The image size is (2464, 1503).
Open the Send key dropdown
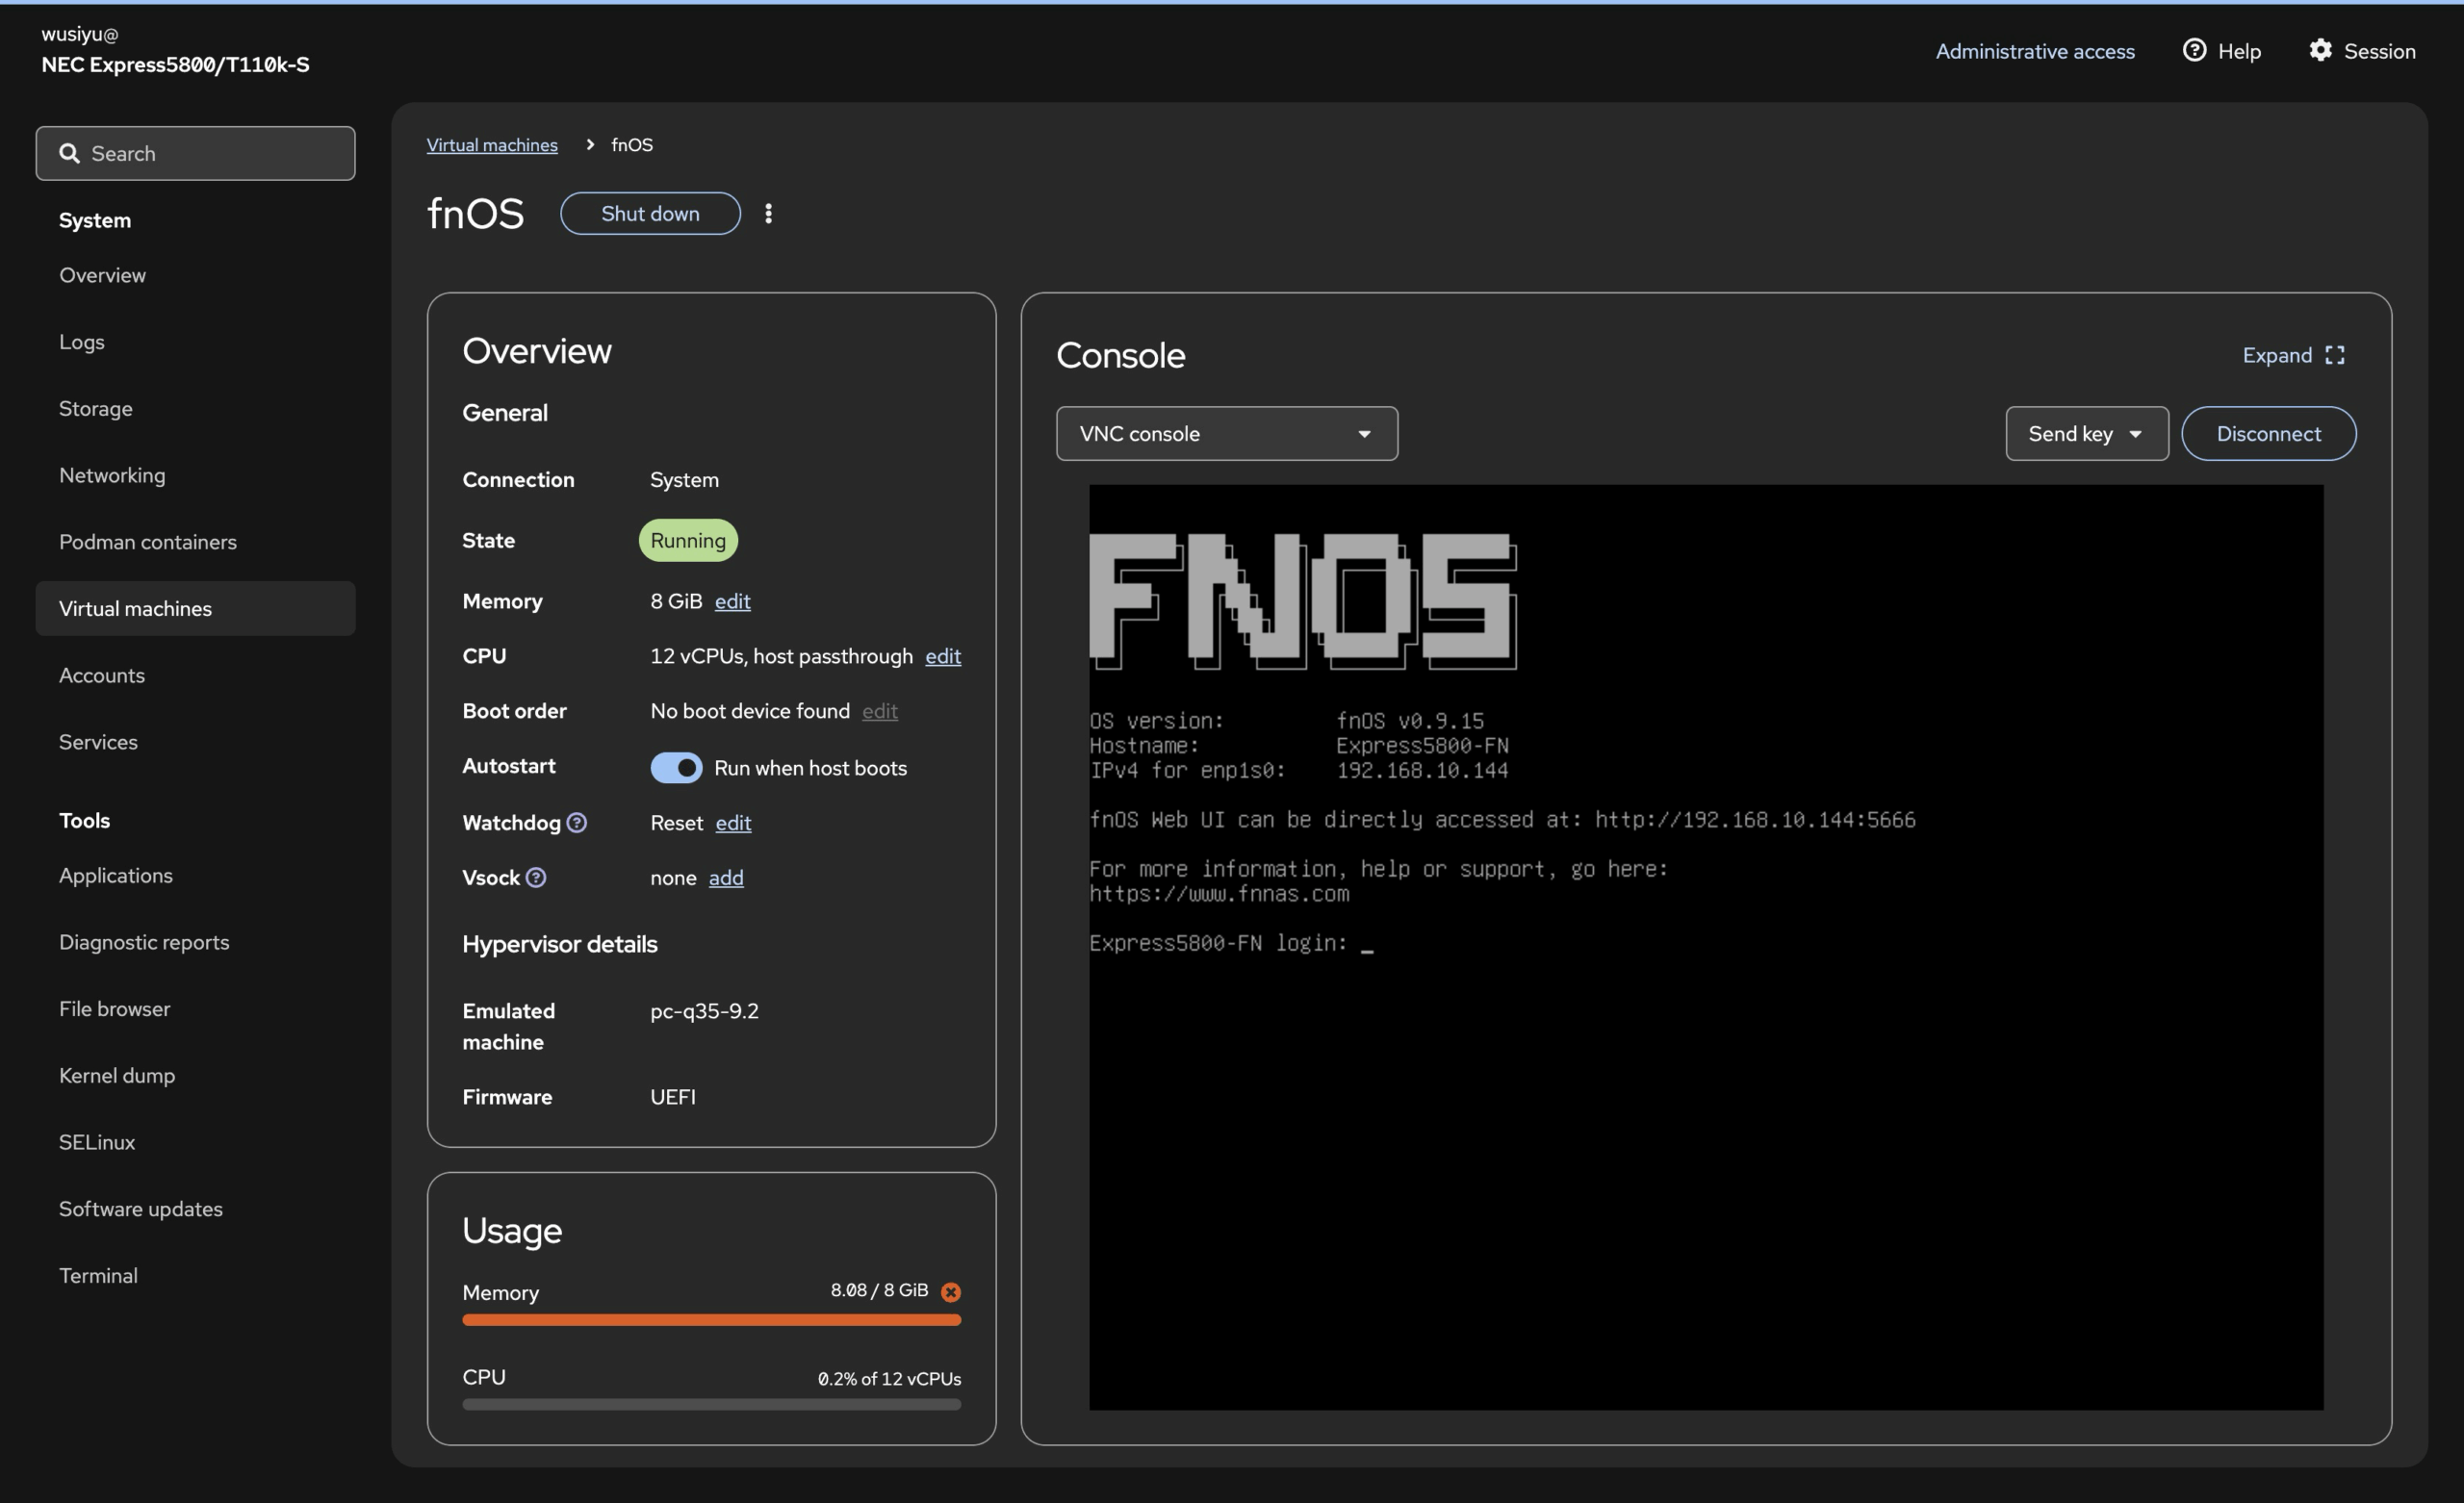click(x=2086, y=433)
